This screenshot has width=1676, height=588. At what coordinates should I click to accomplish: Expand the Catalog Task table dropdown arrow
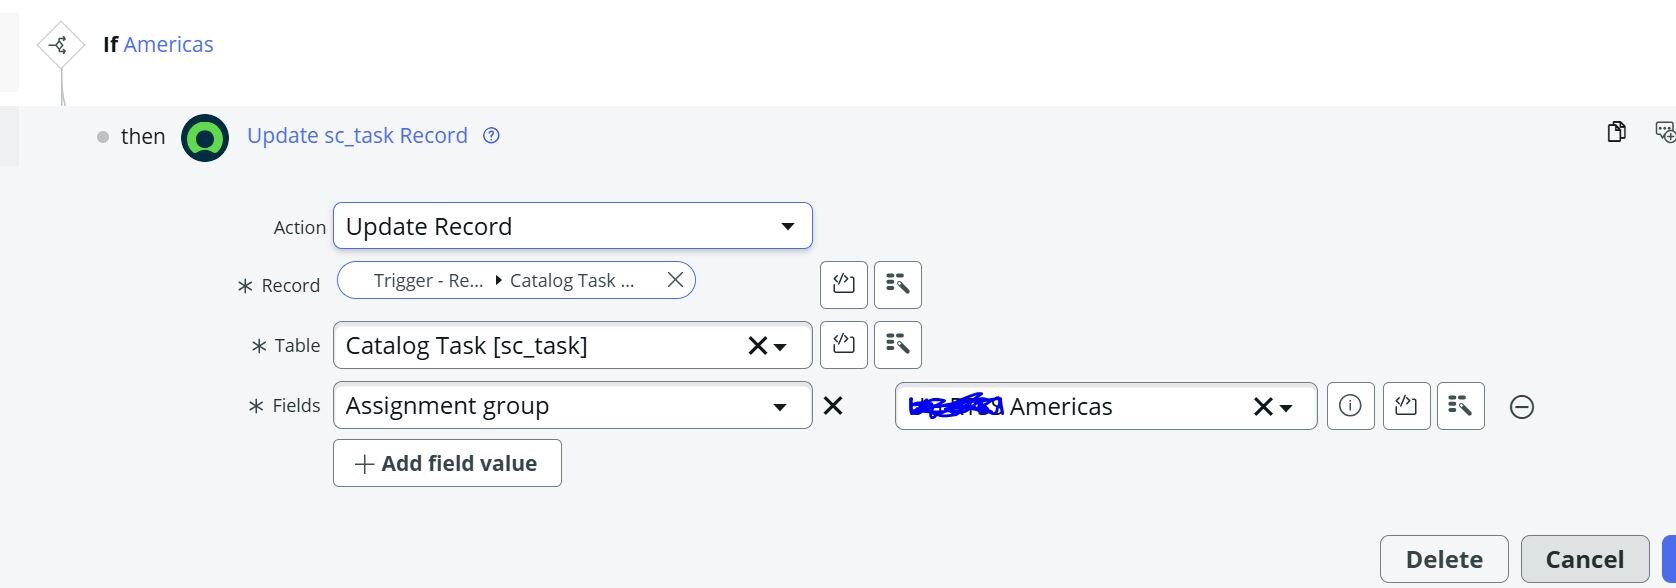point(780,347)
